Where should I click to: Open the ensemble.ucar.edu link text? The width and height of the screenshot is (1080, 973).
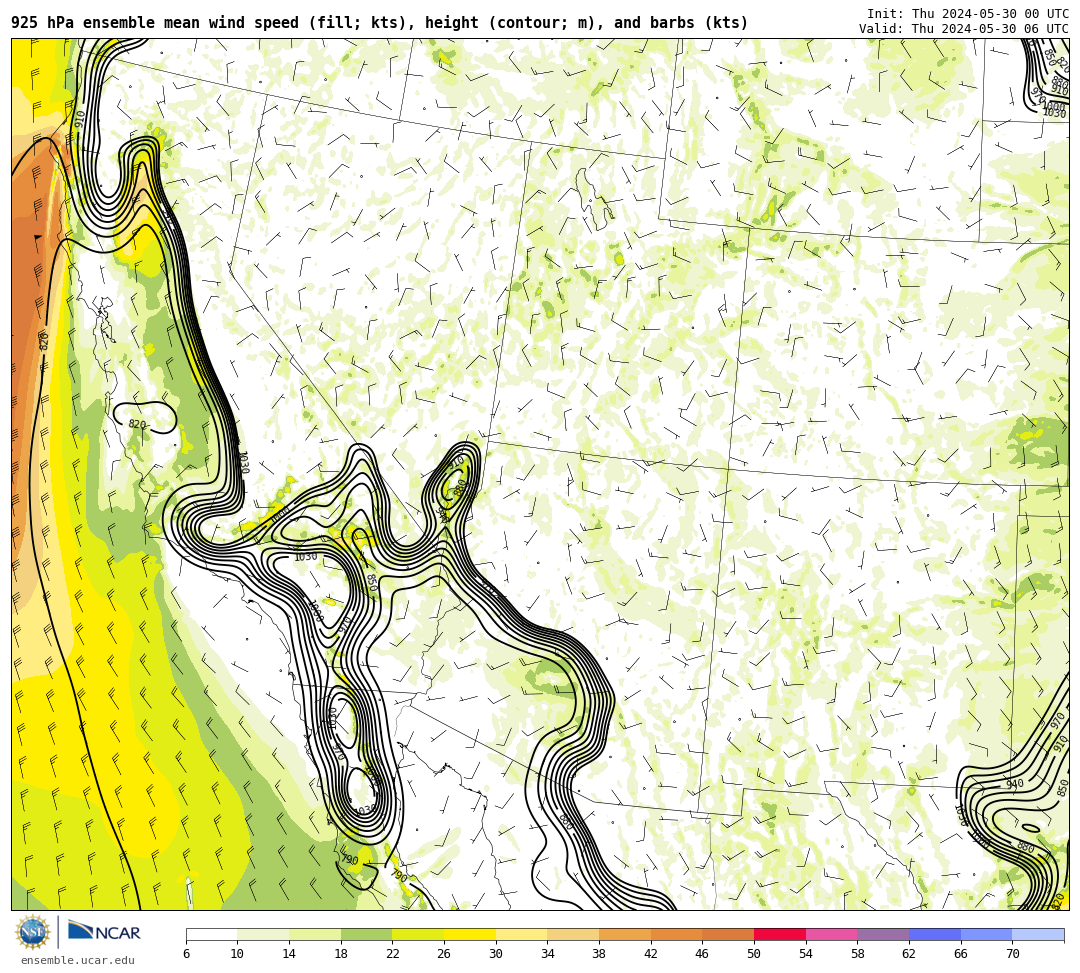(78, 960)
